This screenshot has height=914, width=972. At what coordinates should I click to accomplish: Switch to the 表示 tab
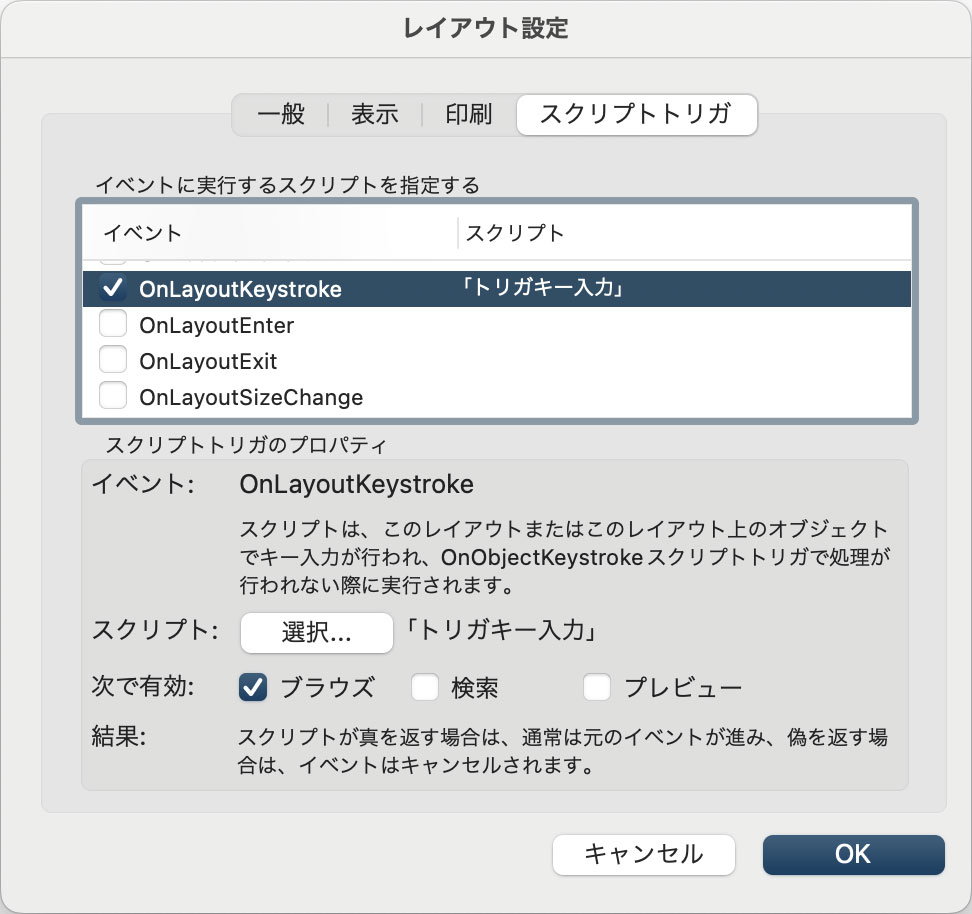click(374, 115)
